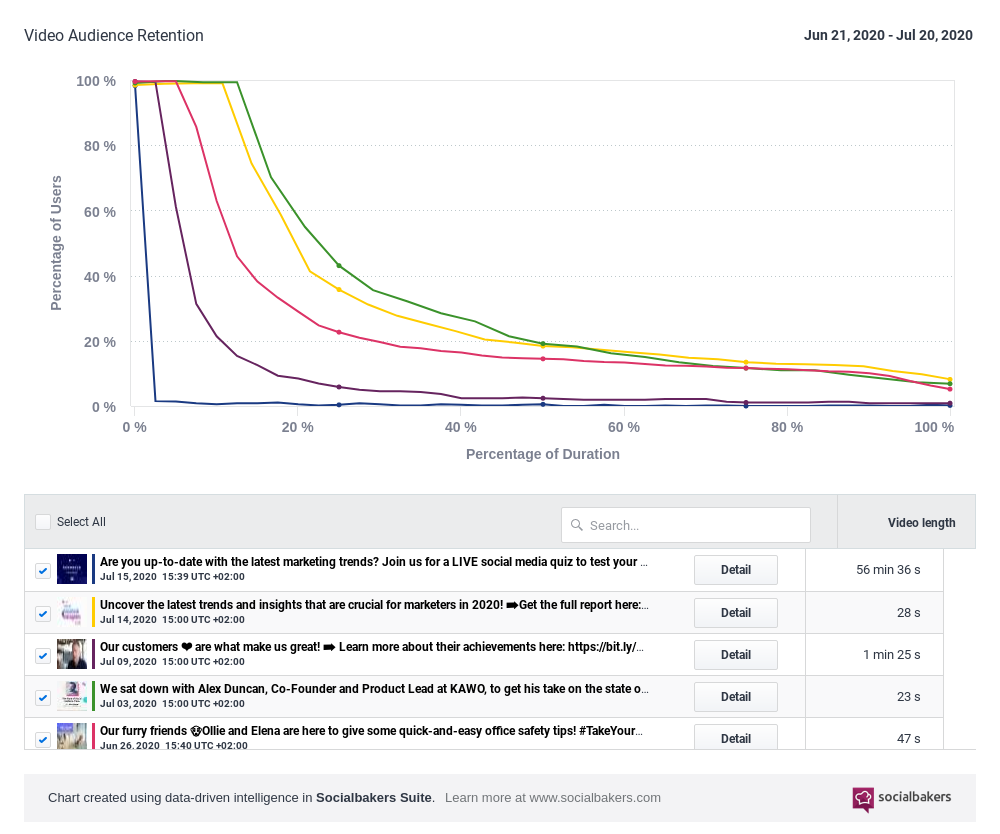This screenshot has width=1000, height=834.
Task: Uncheck the Alex Duncan KAWO video checkbox
Action: point(43,697)
